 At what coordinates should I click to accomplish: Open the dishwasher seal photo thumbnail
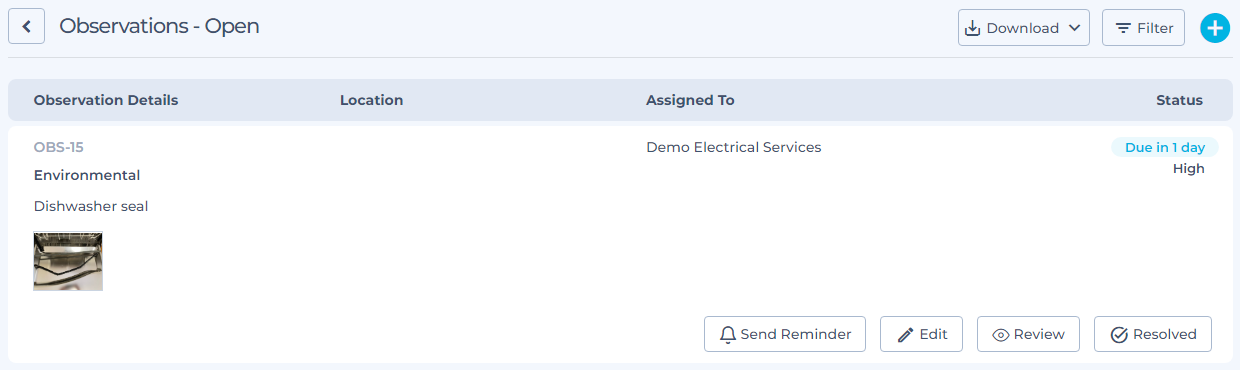68,261
